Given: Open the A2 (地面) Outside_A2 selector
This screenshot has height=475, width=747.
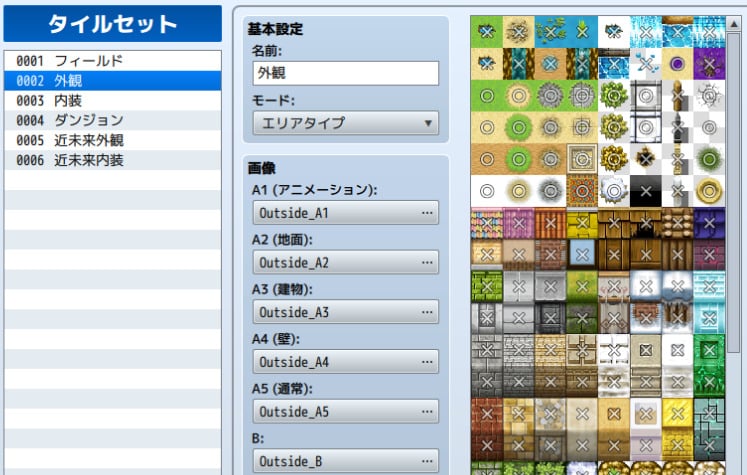Looking at the screenshot, I should coord(346,263).
